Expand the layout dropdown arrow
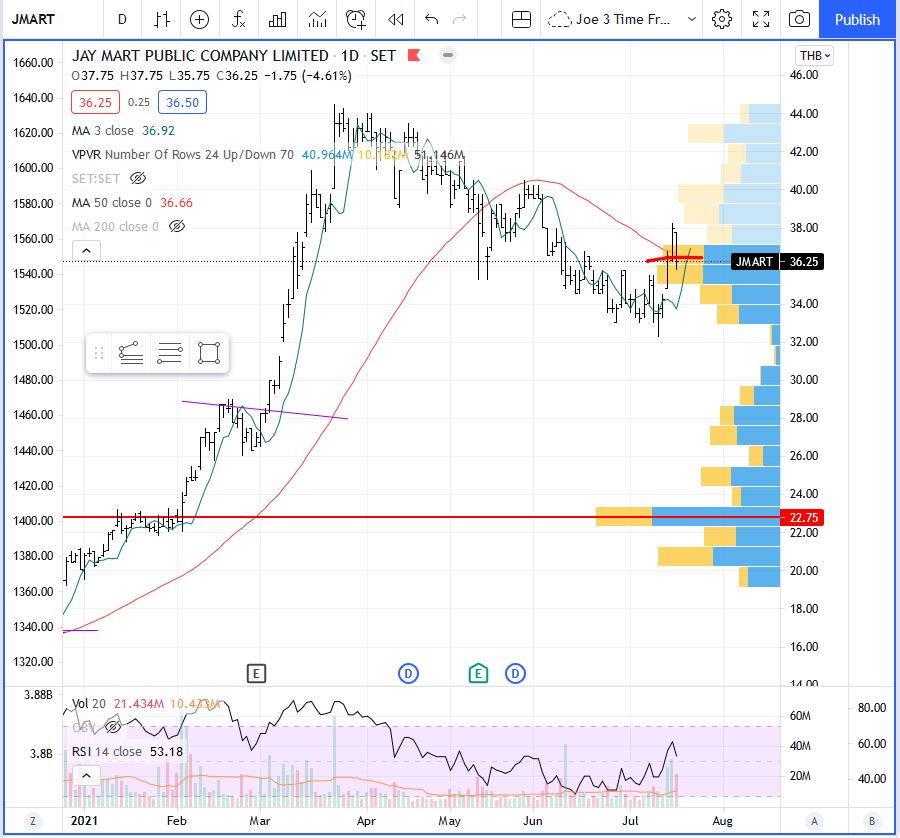 (x=692, y=20)
